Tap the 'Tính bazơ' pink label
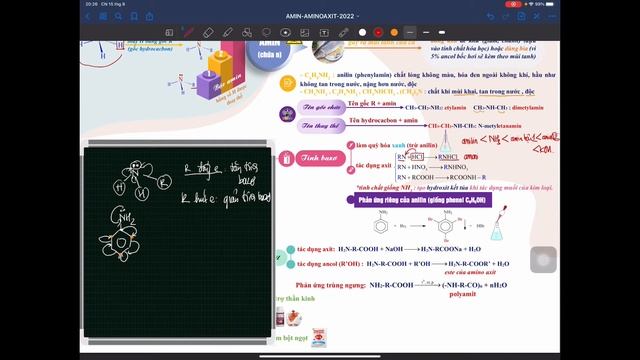The width and height of the screenshot is (640, 360). point(320,158)
